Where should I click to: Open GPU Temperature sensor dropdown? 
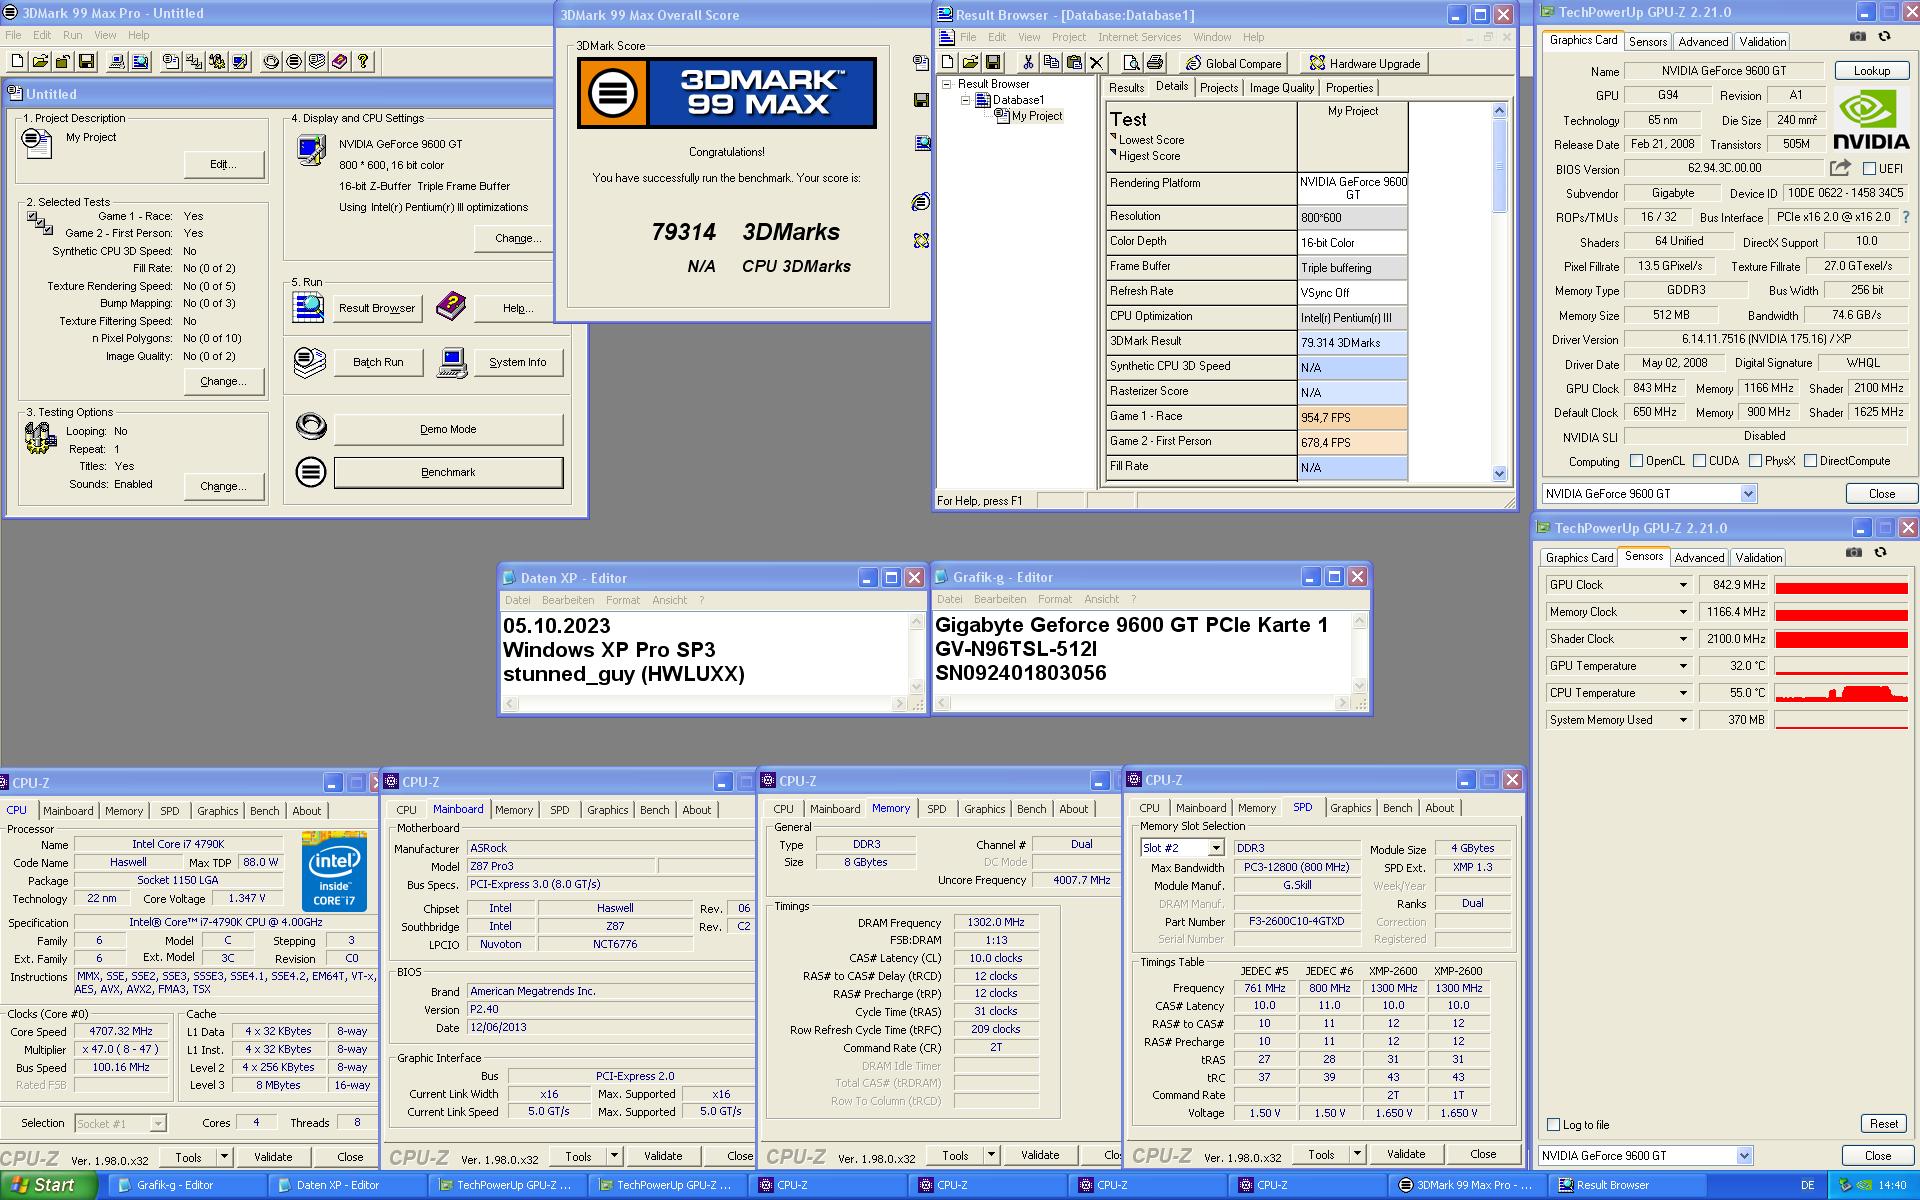coord(1682,666)
